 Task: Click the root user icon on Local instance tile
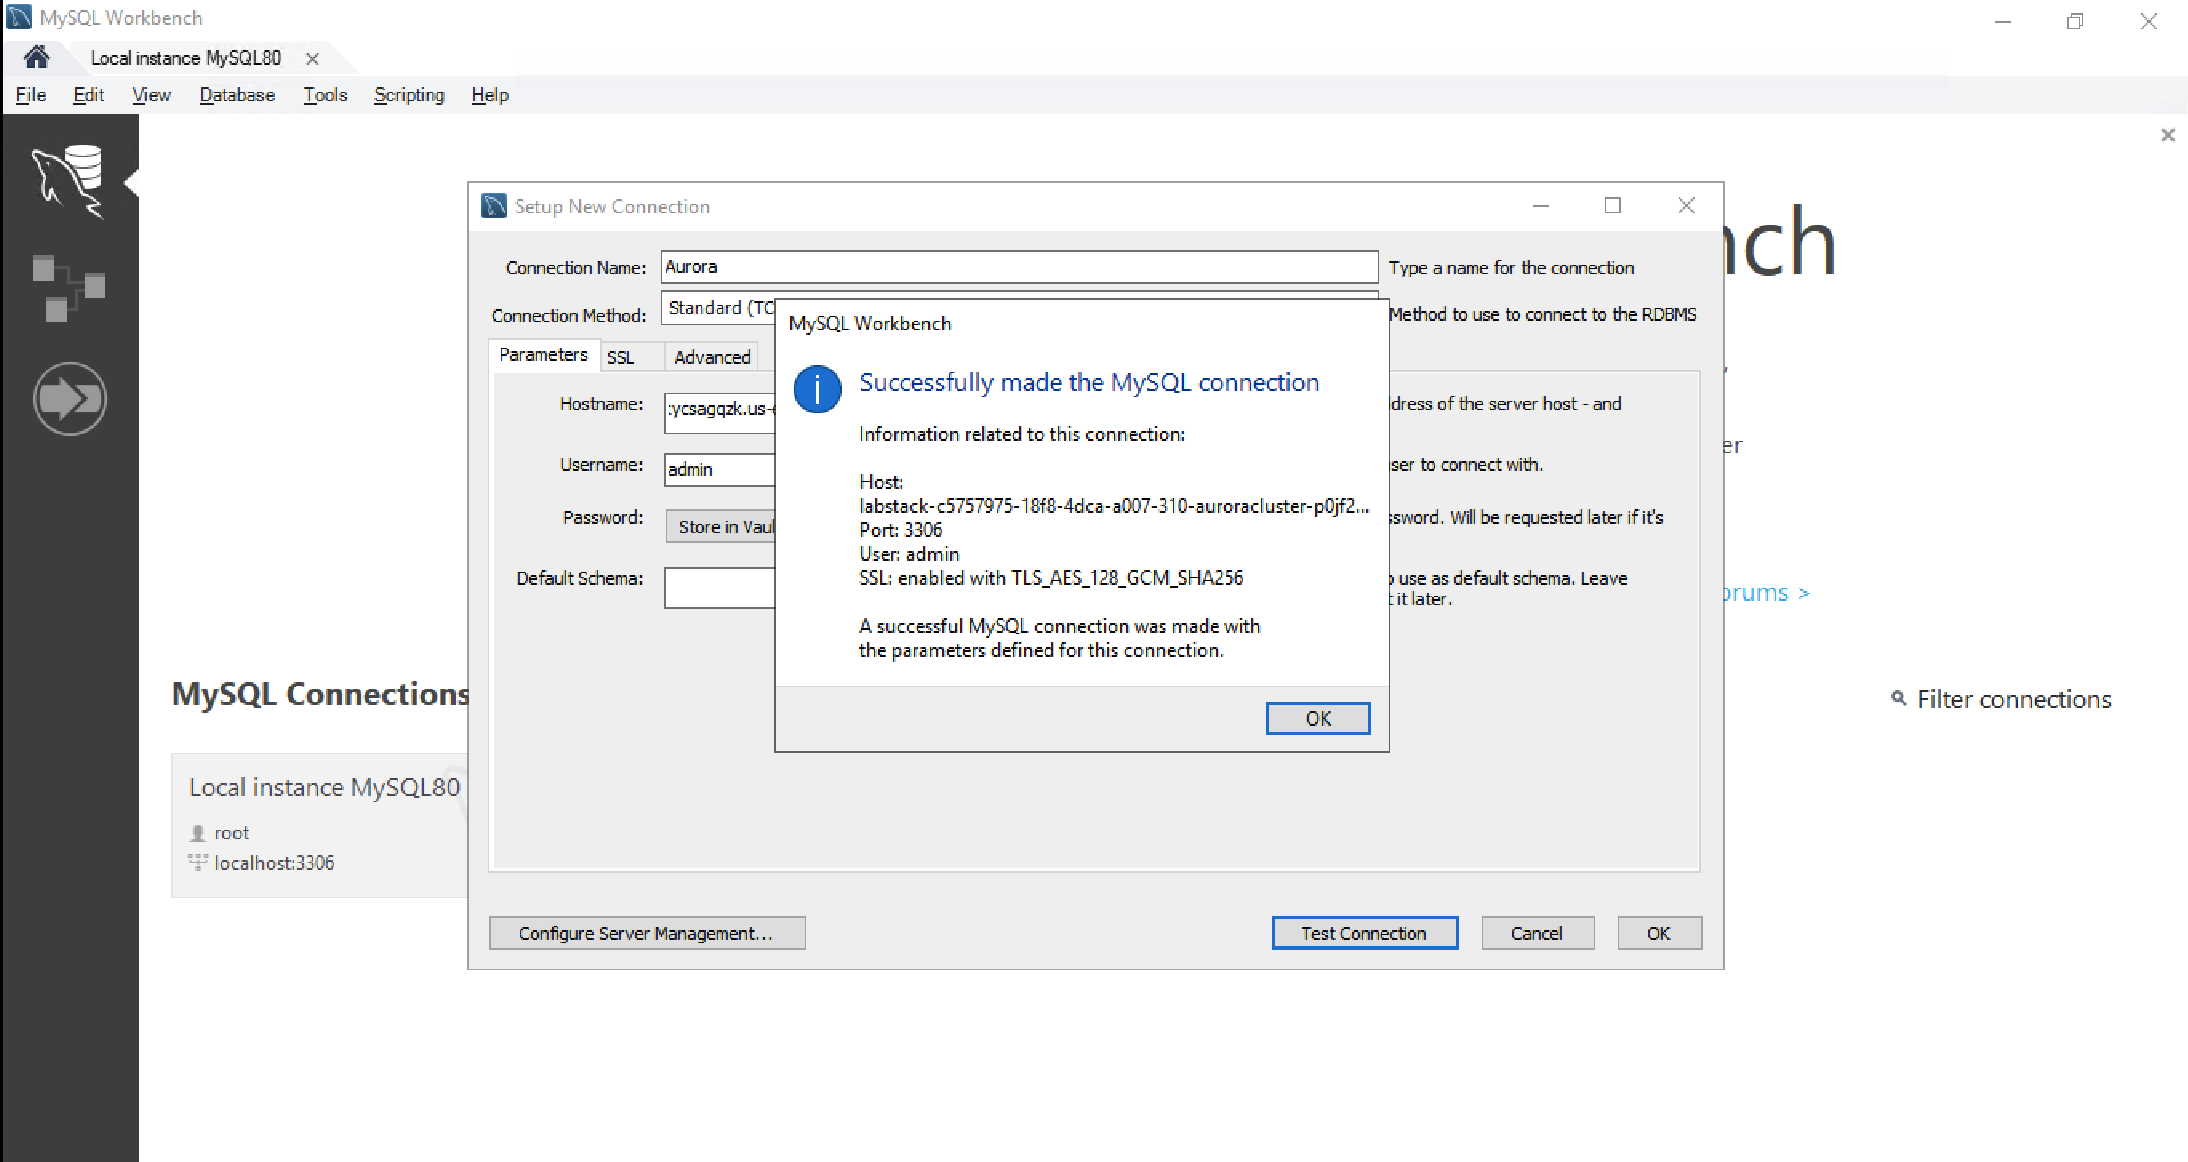click(198, 833)
